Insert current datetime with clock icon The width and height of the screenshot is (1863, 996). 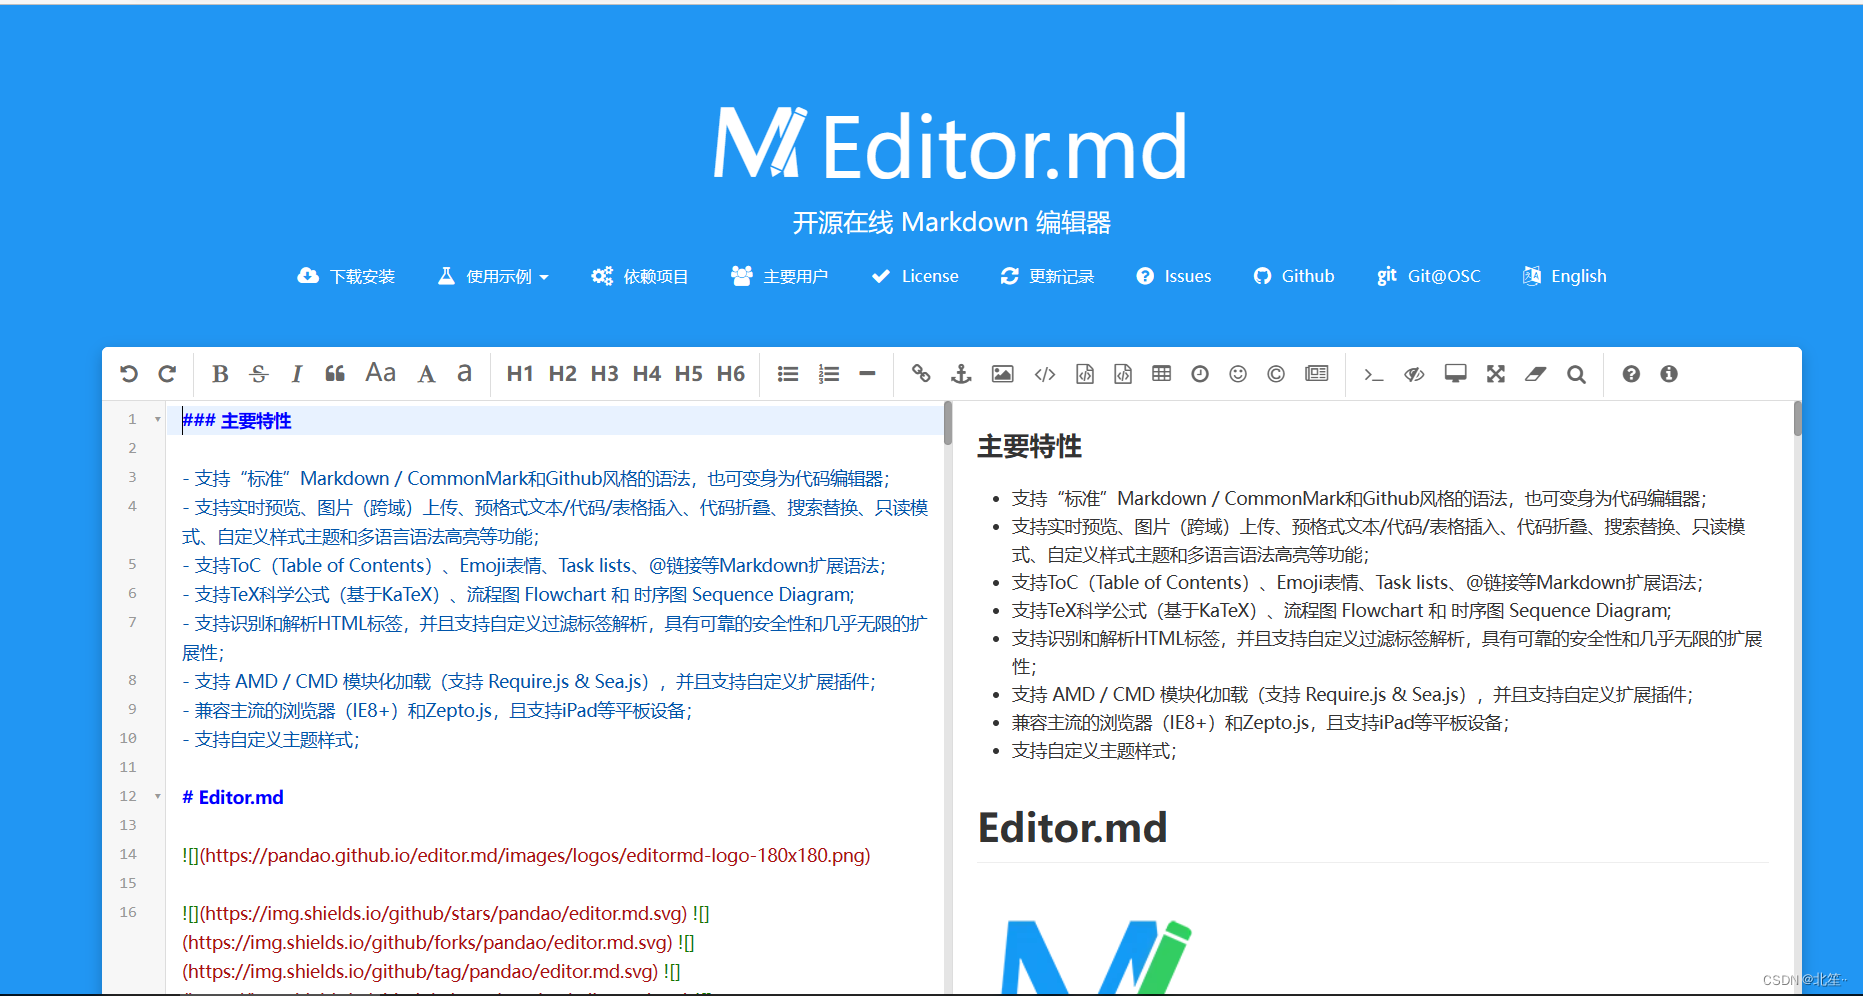click(1200, 374)
